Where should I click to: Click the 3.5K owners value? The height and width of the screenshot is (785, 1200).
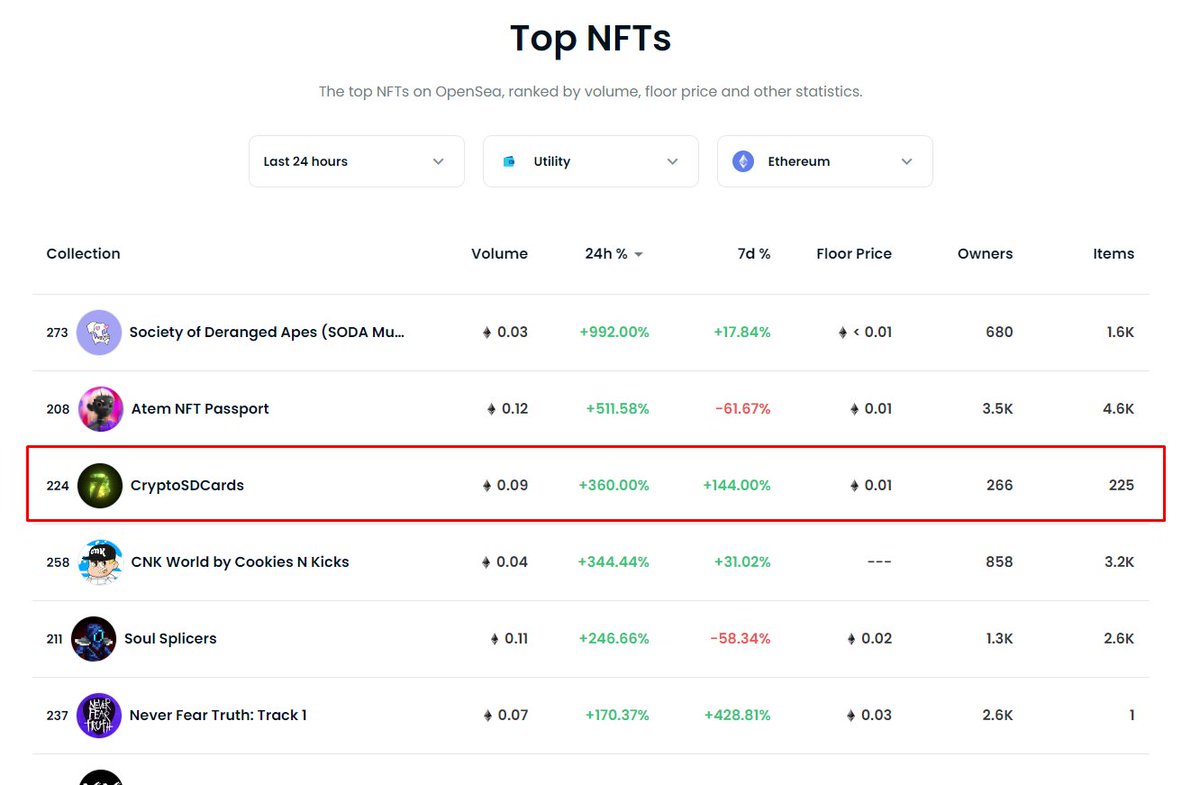pyautogui.click(x=998, y=409)
